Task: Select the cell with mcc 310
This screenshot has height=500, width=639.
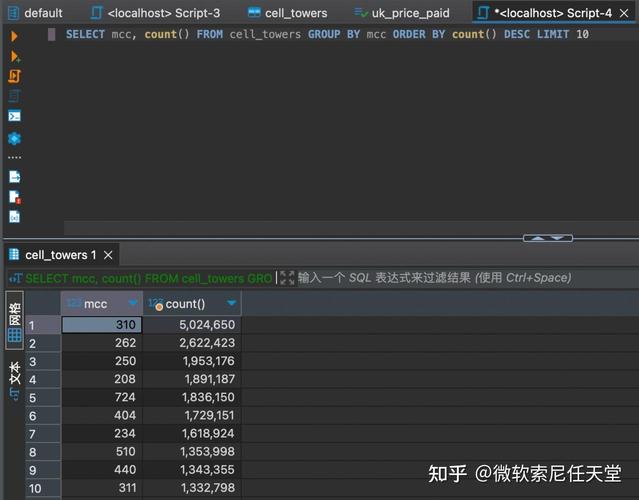Action: 102,325
